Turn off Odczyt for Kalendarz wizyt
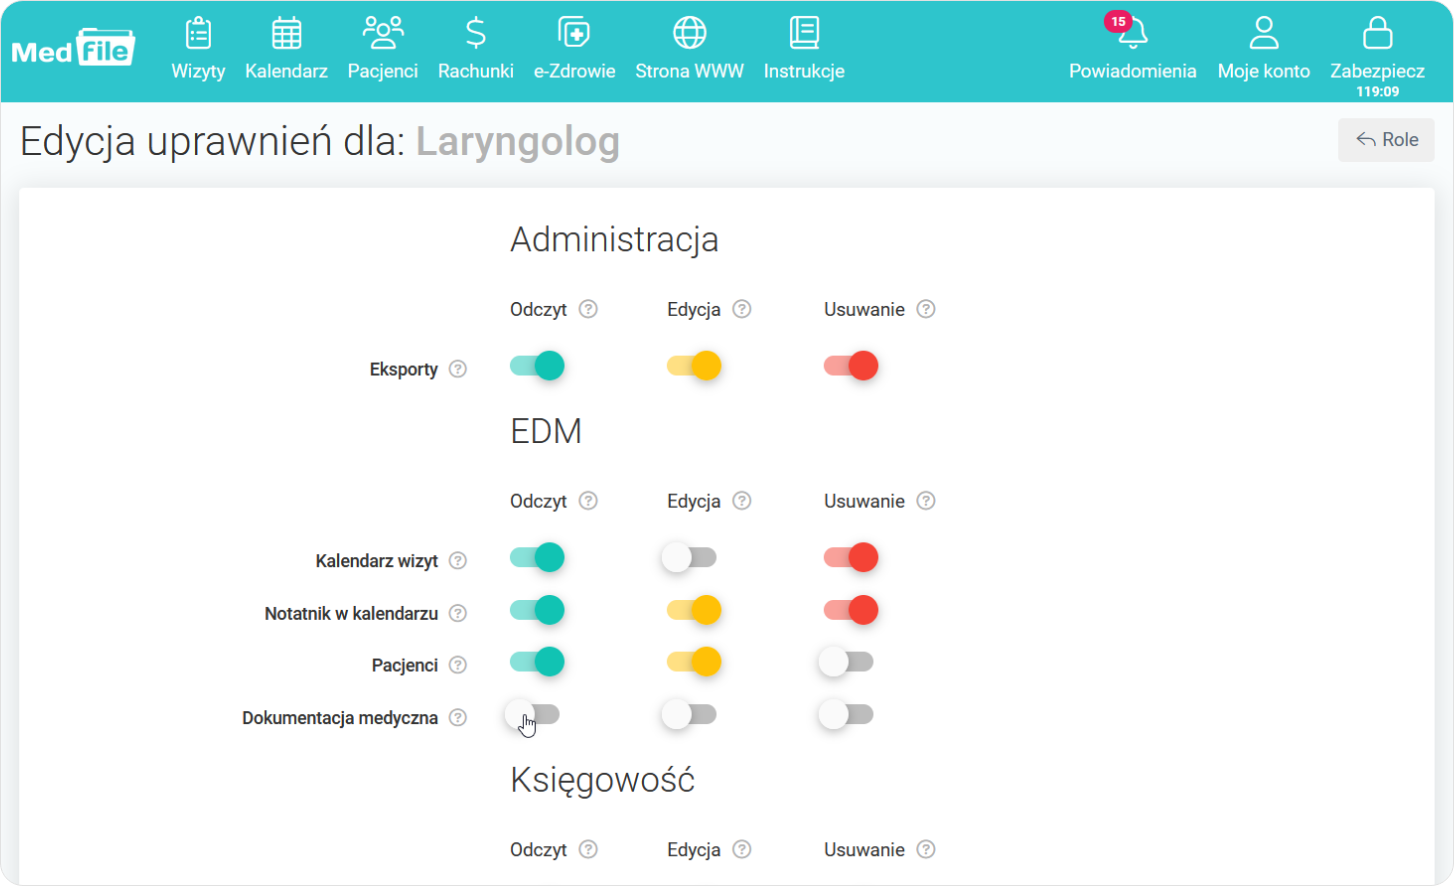 (x=537, y=557)
